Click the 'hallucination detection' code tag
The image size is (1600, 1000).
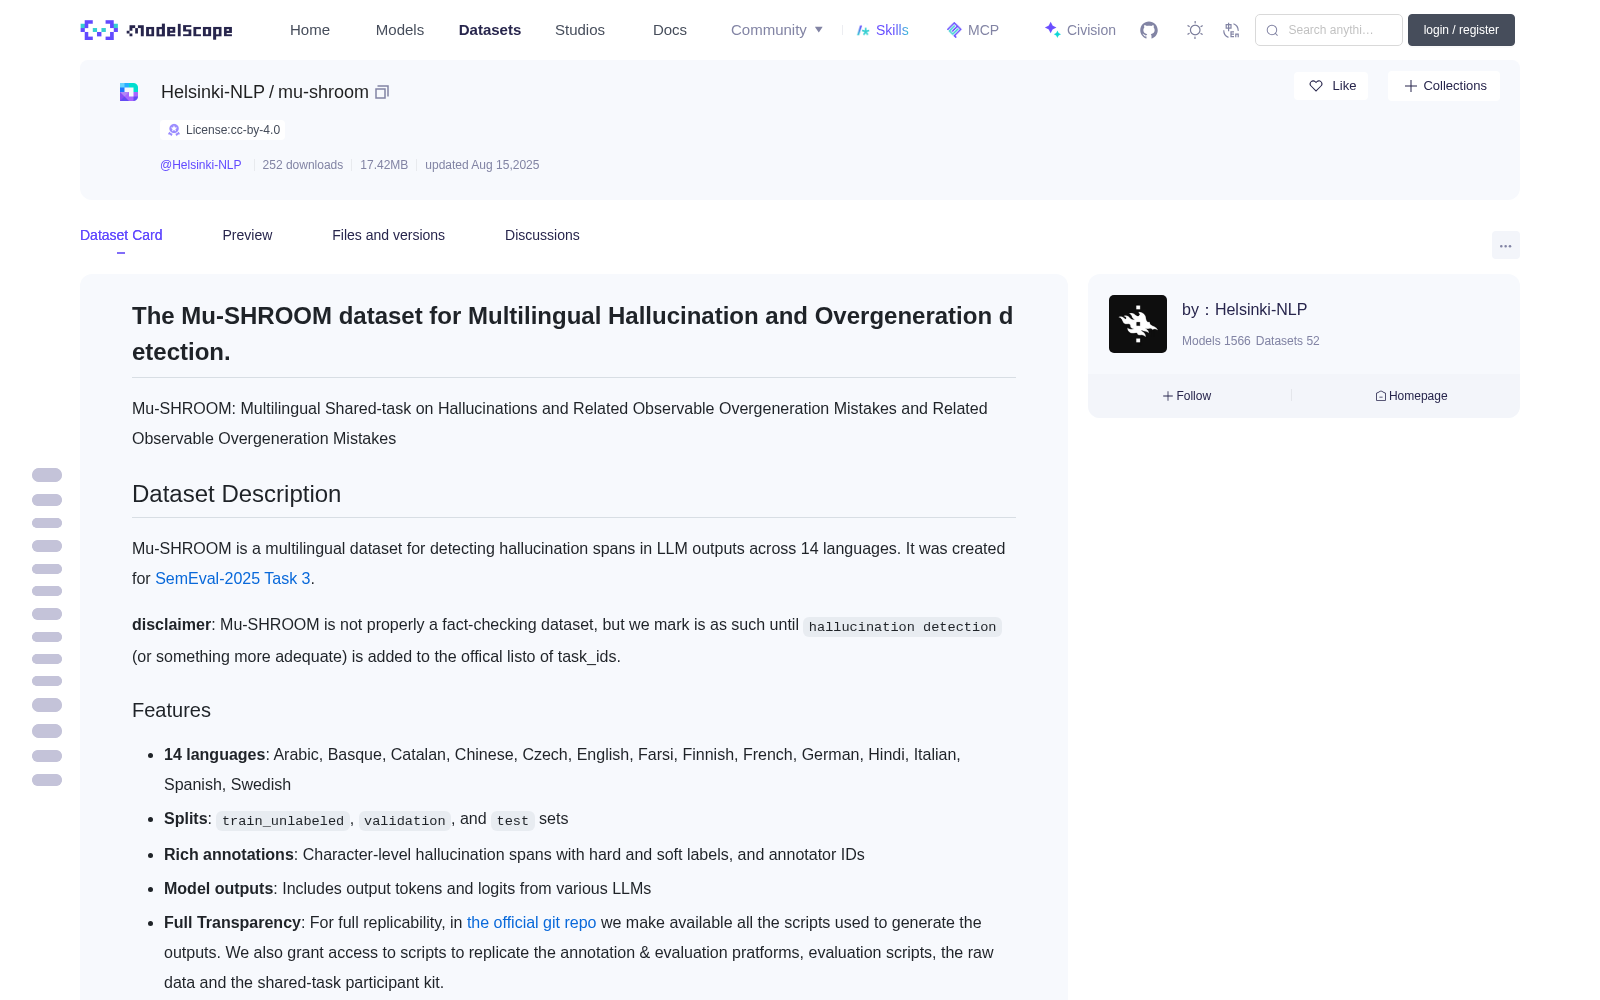pos(903,627)
